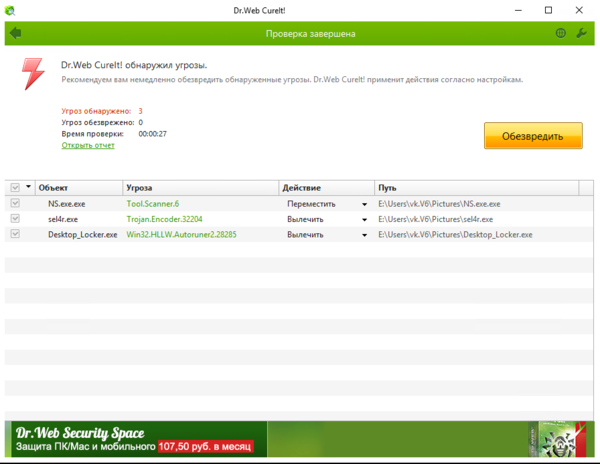Click the red lightning threat icon
Viewport: 600px width, 464px height.
point(33,74)
